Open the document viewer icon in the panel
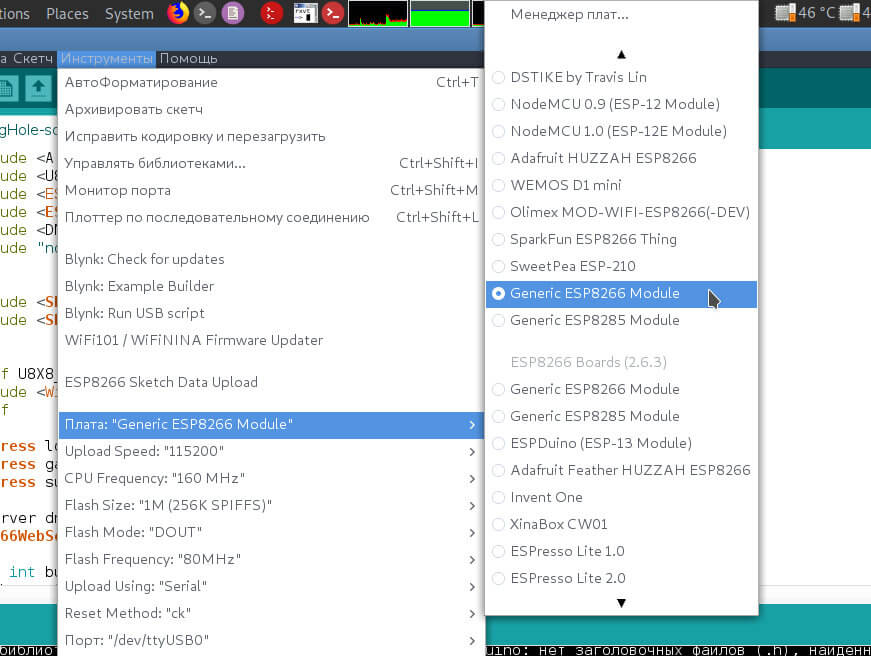The height and width of the screenshot is (656, 871). (x=231, y=13)
